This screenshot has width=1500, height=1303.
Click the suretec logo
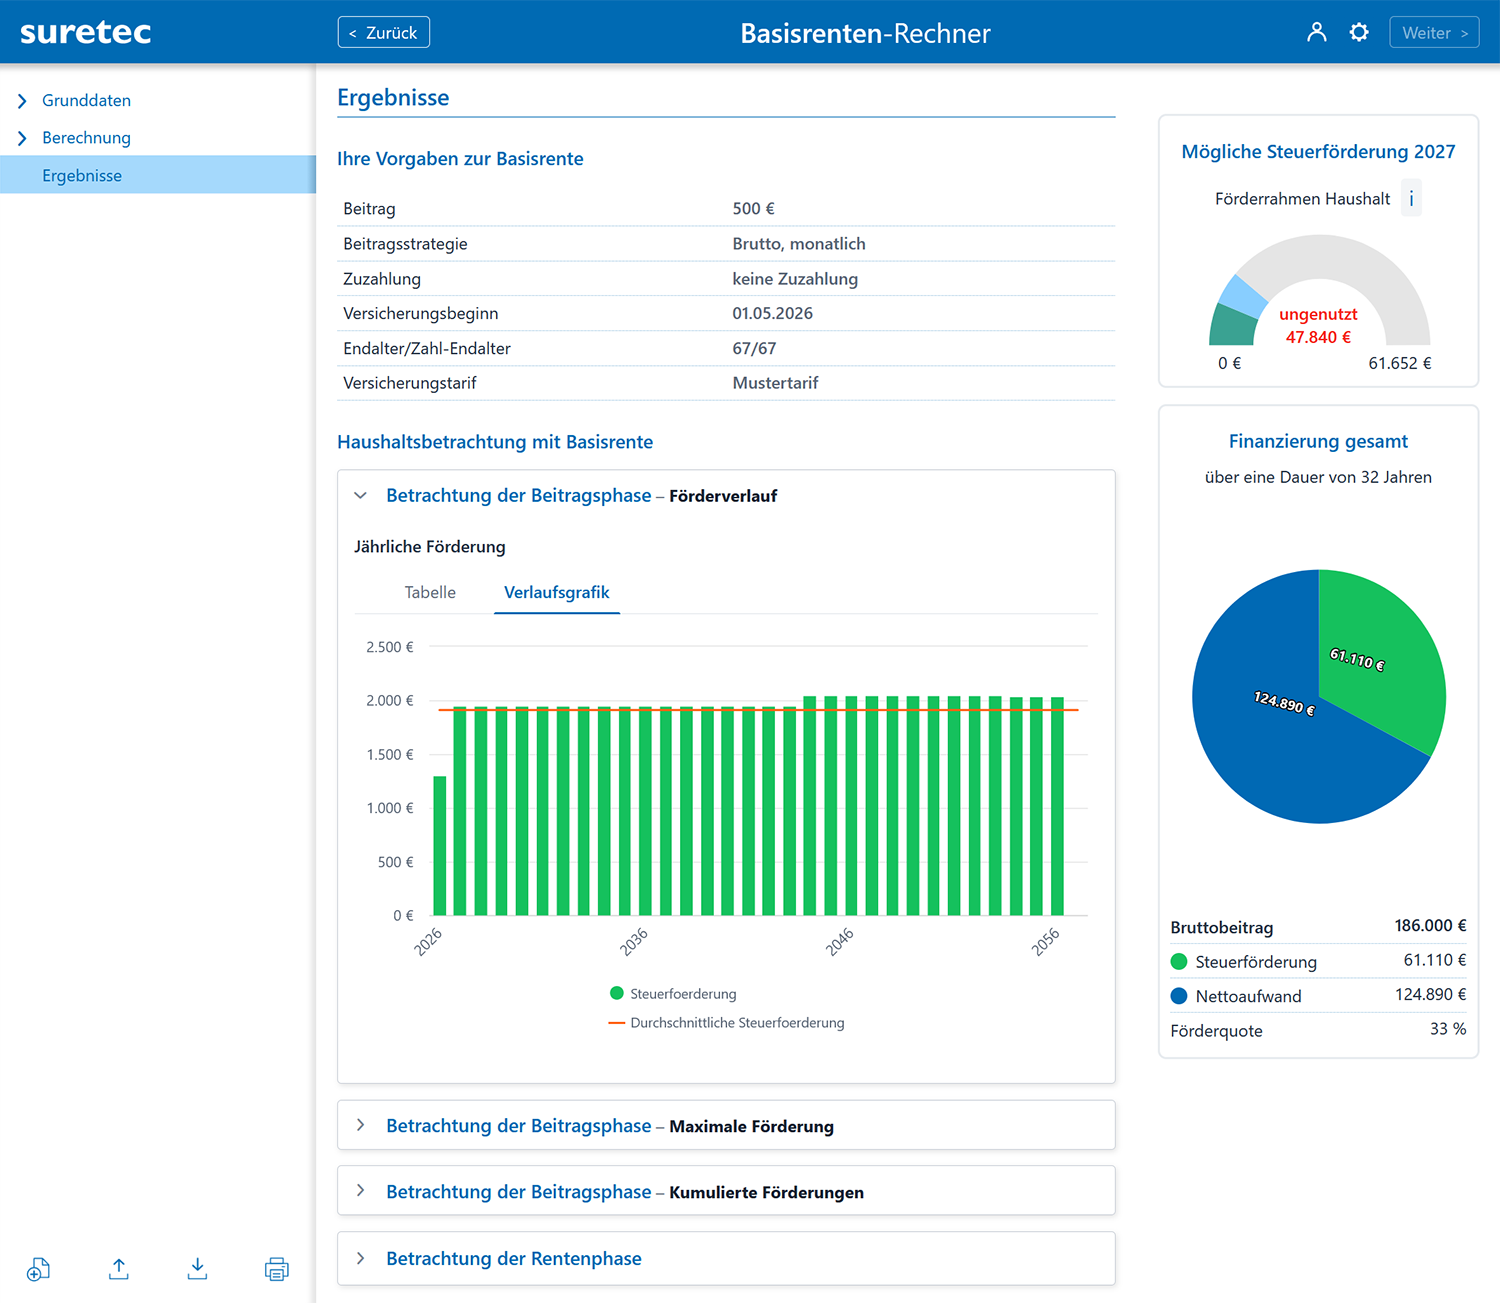pos(86,32)
